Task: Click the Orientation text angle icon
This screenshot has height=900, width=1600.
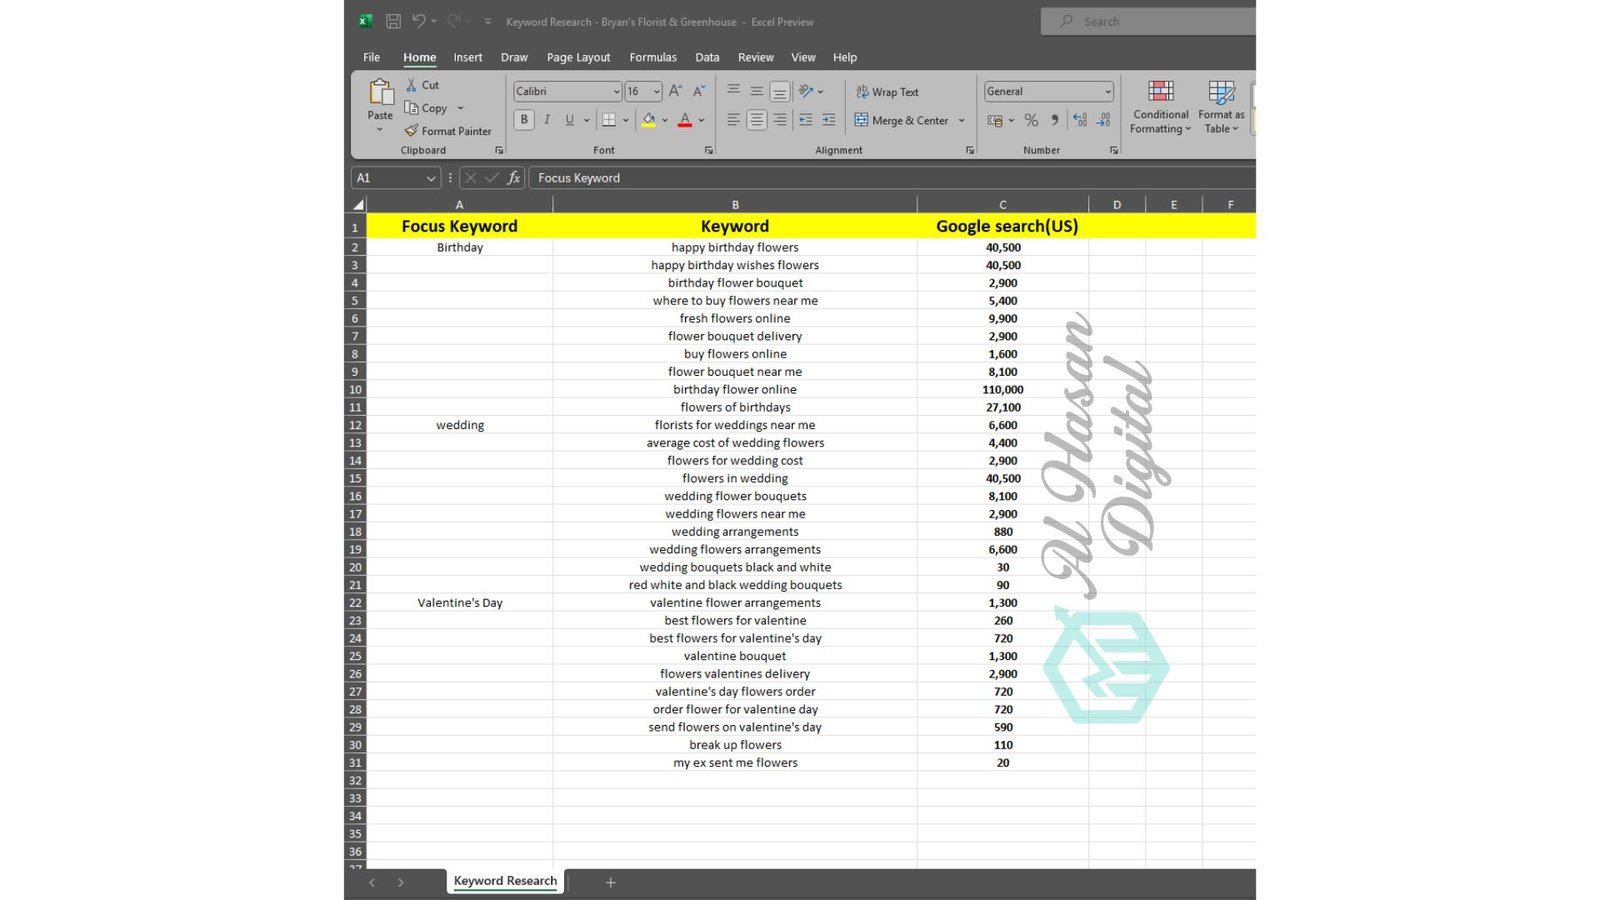Action: [806, 91]
